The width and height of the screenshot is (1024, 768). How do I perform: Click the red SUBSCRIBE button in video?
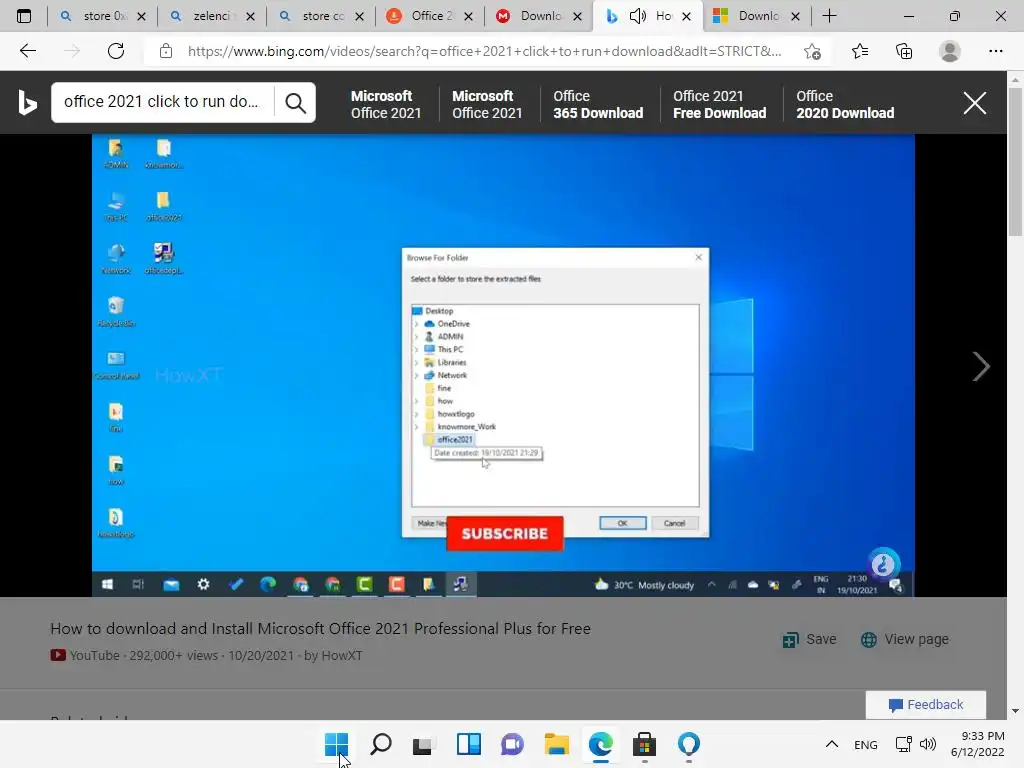coord(505,534)
